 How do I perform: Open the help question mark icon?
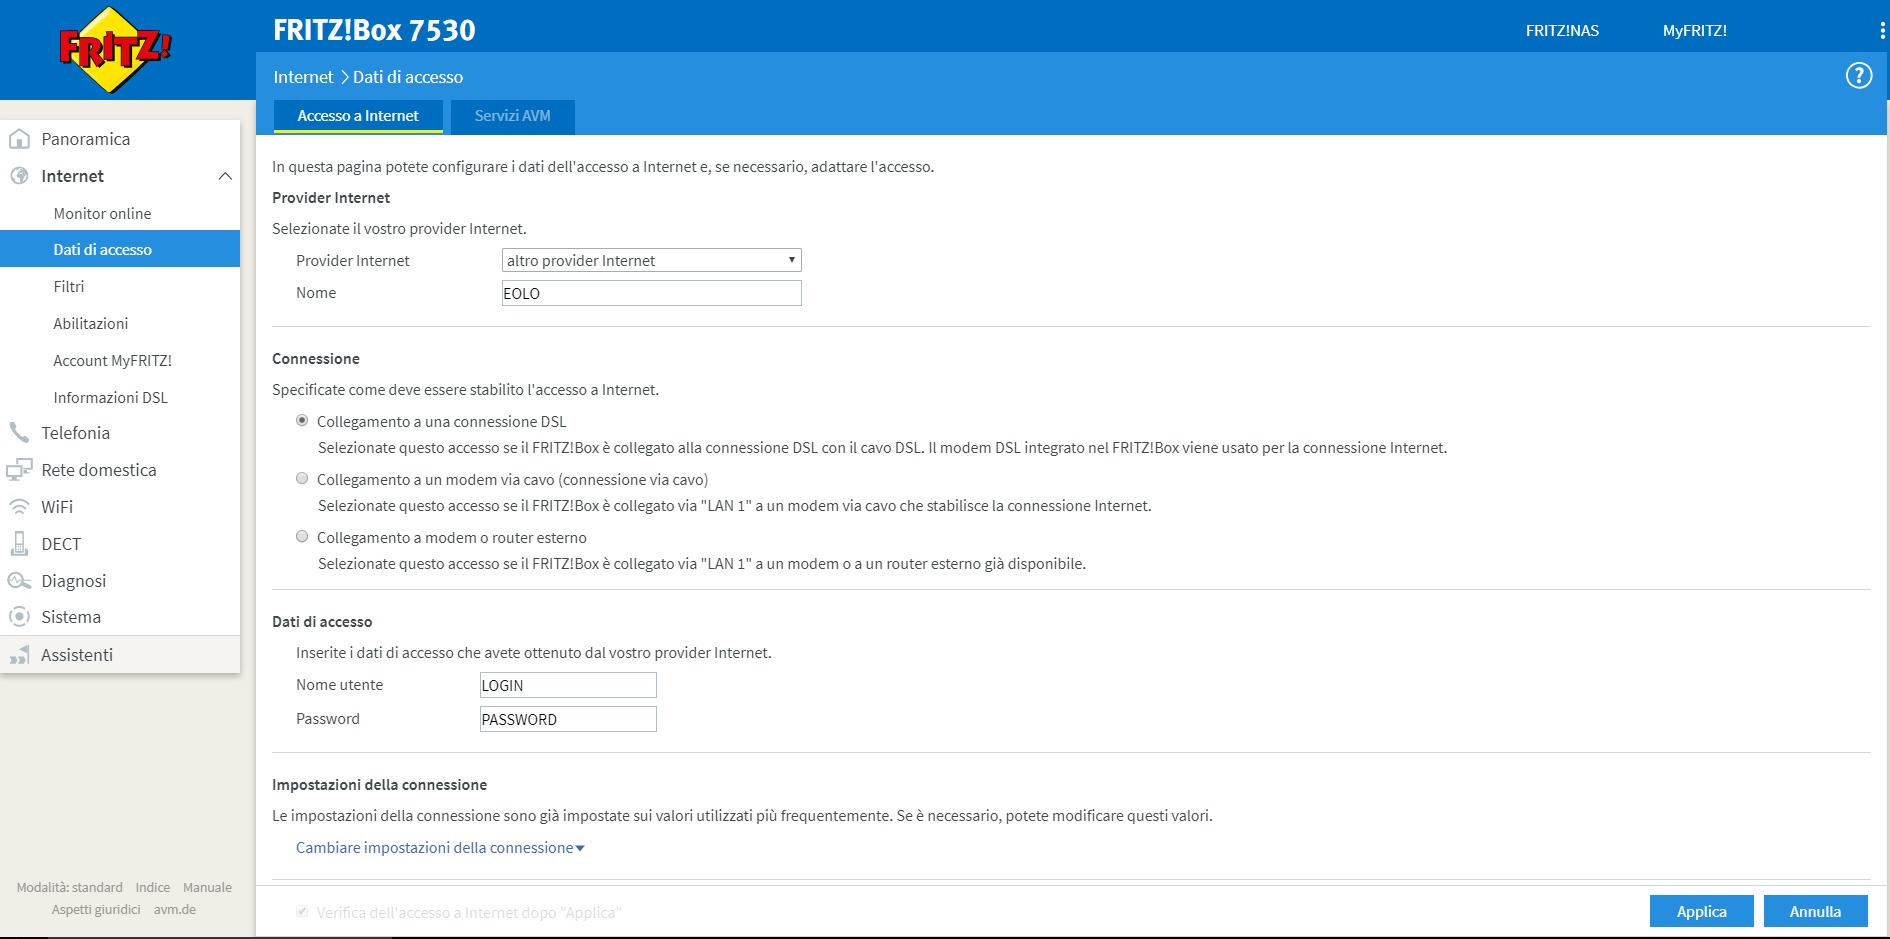click(x=1858, y=75)
